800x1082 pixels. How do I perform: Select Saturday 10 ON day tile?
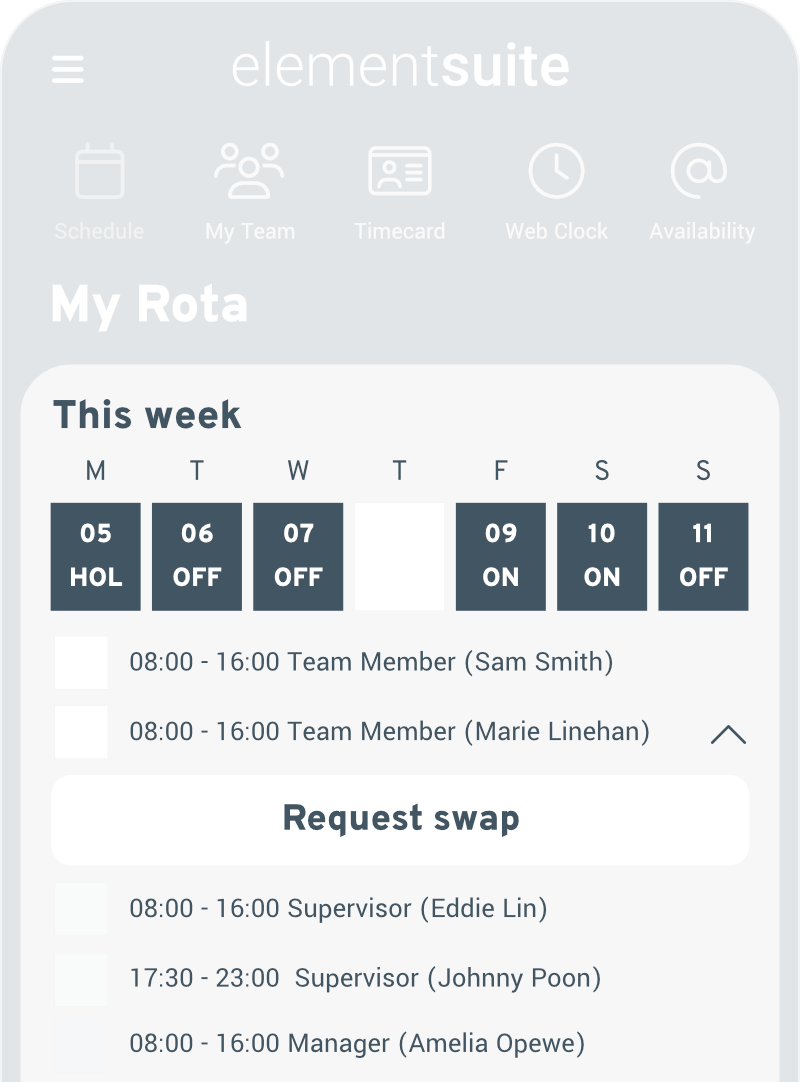601,556
